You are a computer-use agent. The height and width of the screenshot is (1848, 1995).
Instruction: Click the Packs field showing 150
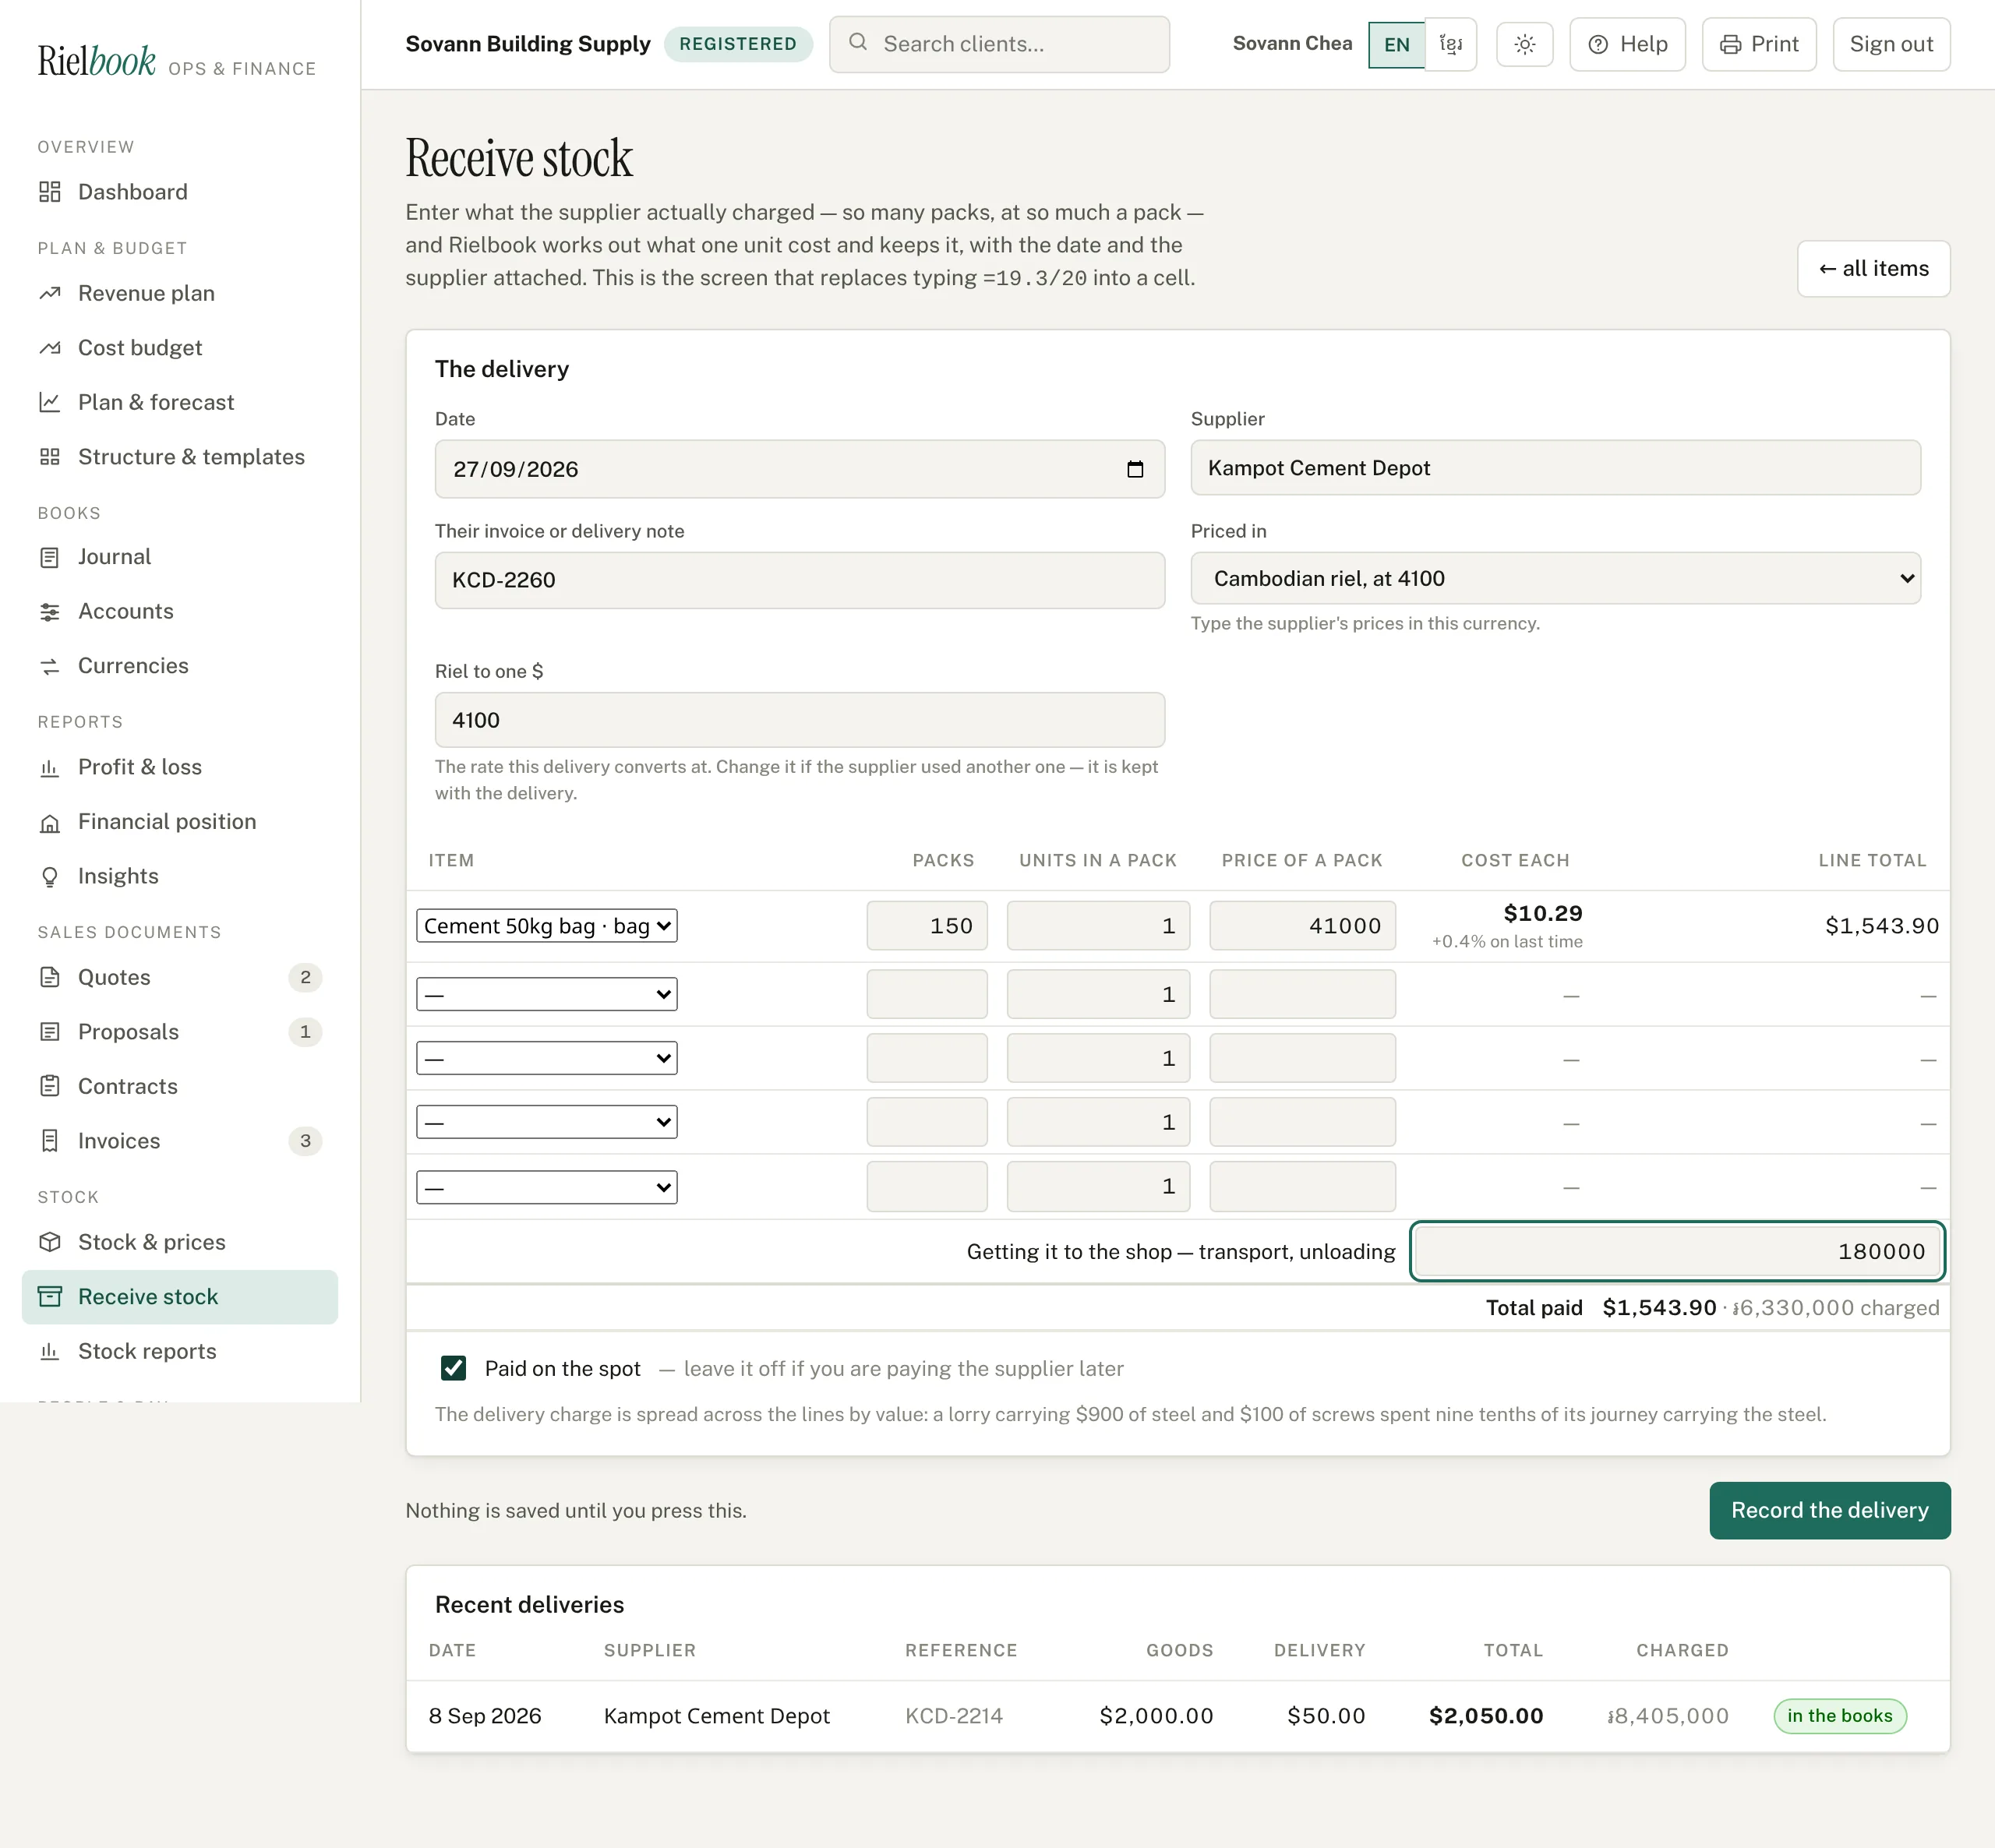point(927,926)
